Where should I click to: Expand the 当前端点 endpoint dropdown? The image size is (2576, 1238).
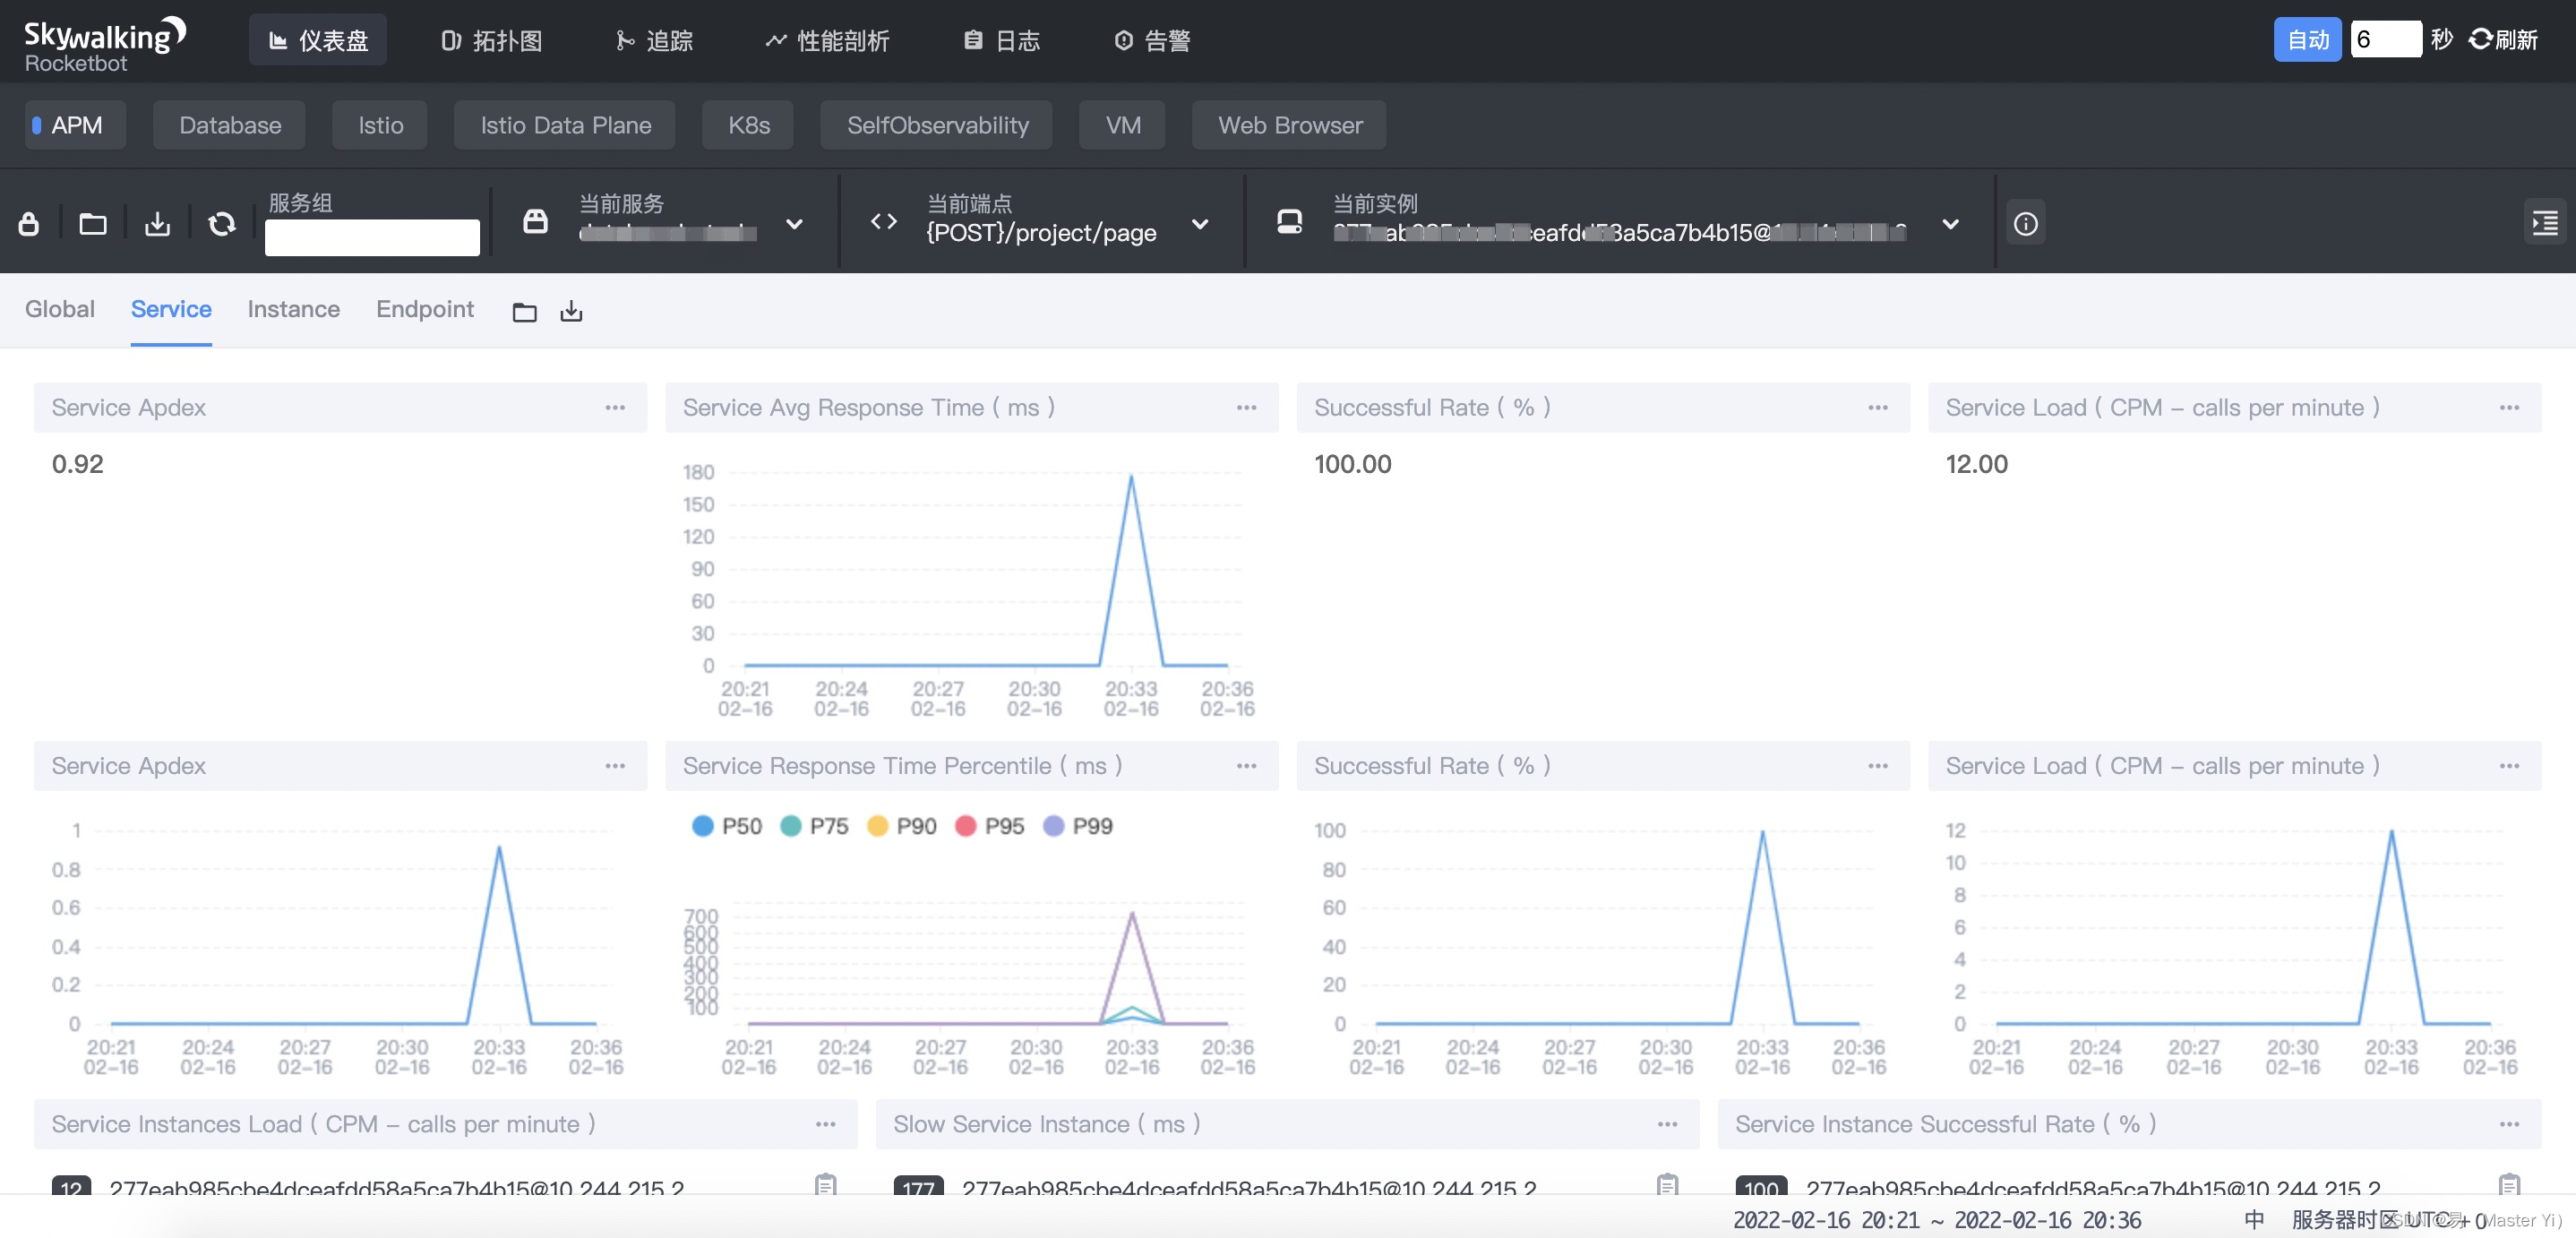pos(1200,224)
